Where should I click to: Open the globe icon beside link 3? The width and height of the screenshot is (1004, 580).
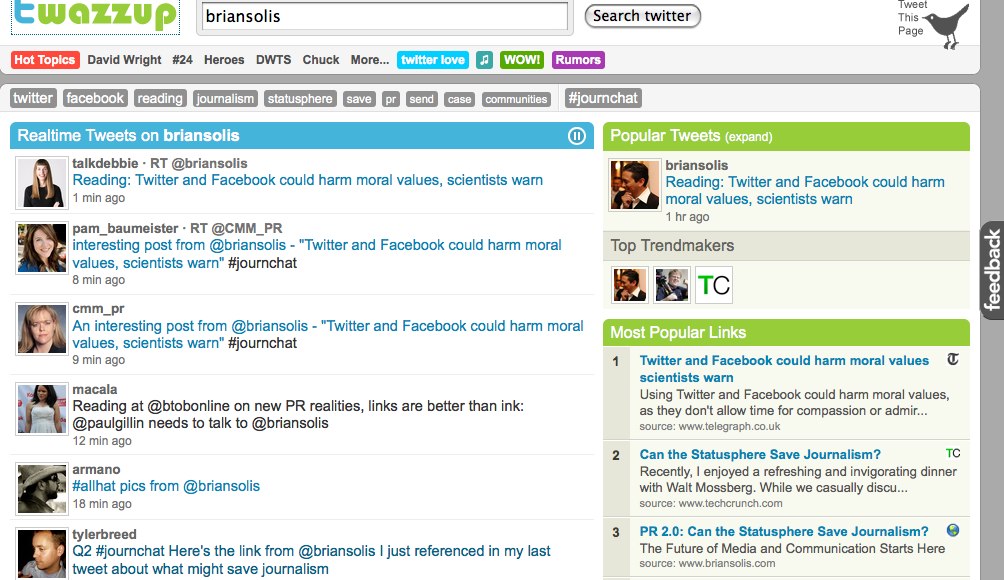[953, 530]
